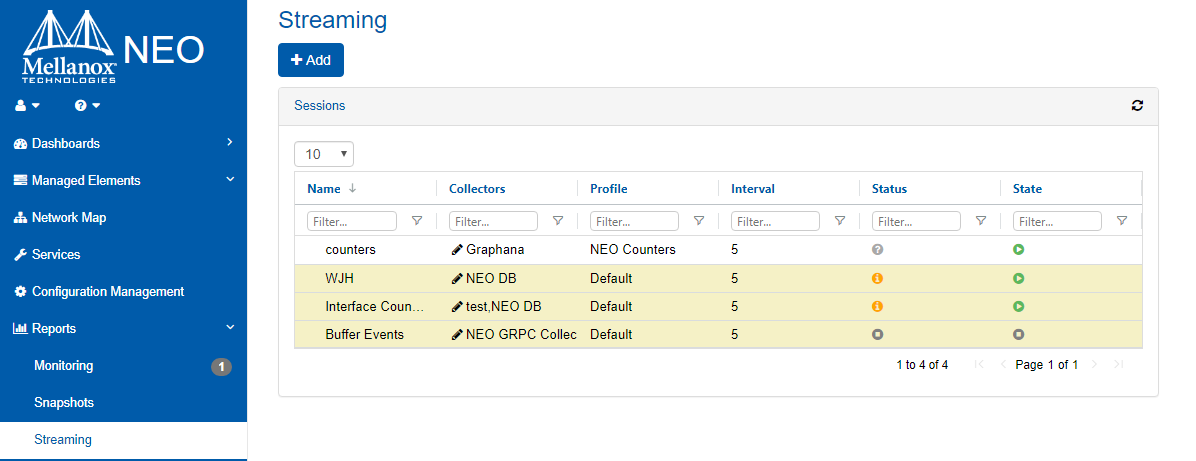The image size is (1196, 461).
Task: Open the filter menu for Name column
Action: click(417, 221)
